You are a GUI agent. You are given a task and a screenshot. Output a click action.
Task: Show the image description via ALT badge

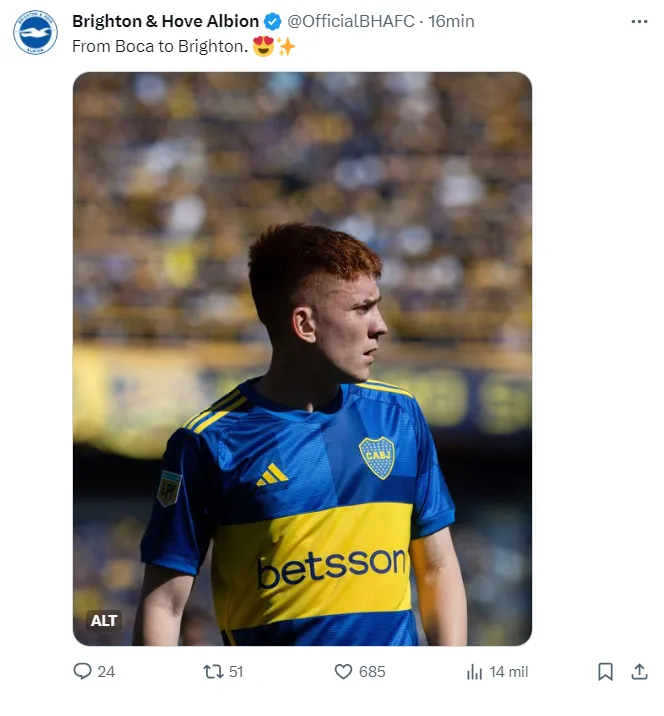[x=104, y=621]
